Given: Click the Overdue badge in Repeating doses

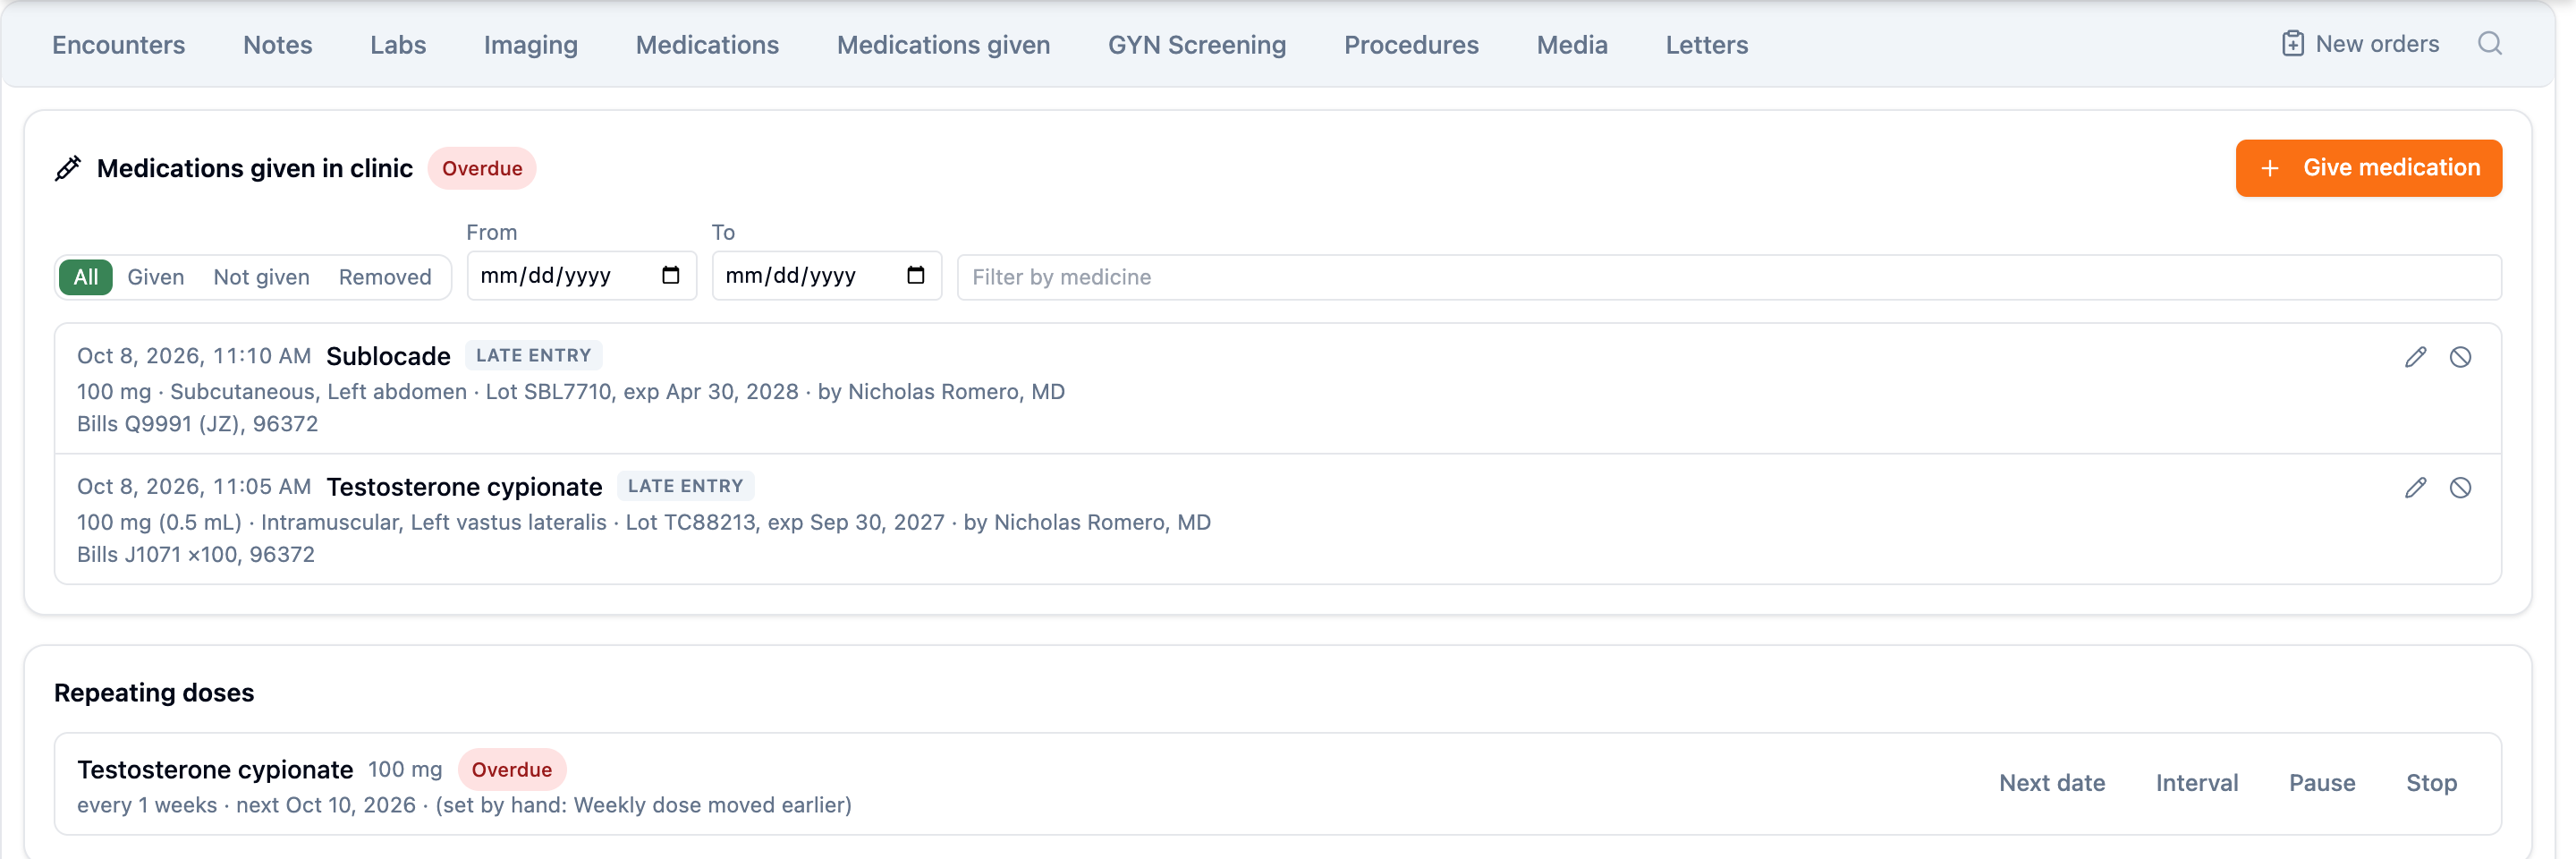Looking at the screenshot, I should pyautogui.click(x=512, y=770).
